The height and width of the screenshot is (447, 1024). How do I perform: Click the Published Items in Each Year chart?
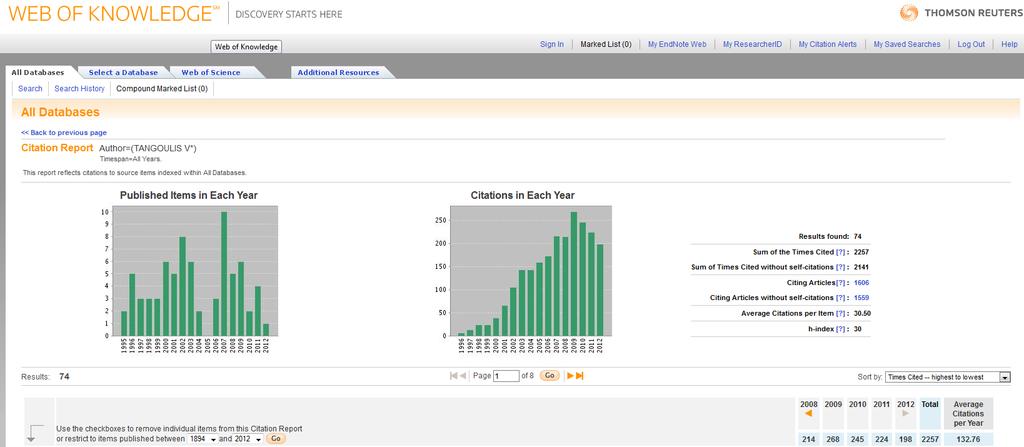click(189, 273)
